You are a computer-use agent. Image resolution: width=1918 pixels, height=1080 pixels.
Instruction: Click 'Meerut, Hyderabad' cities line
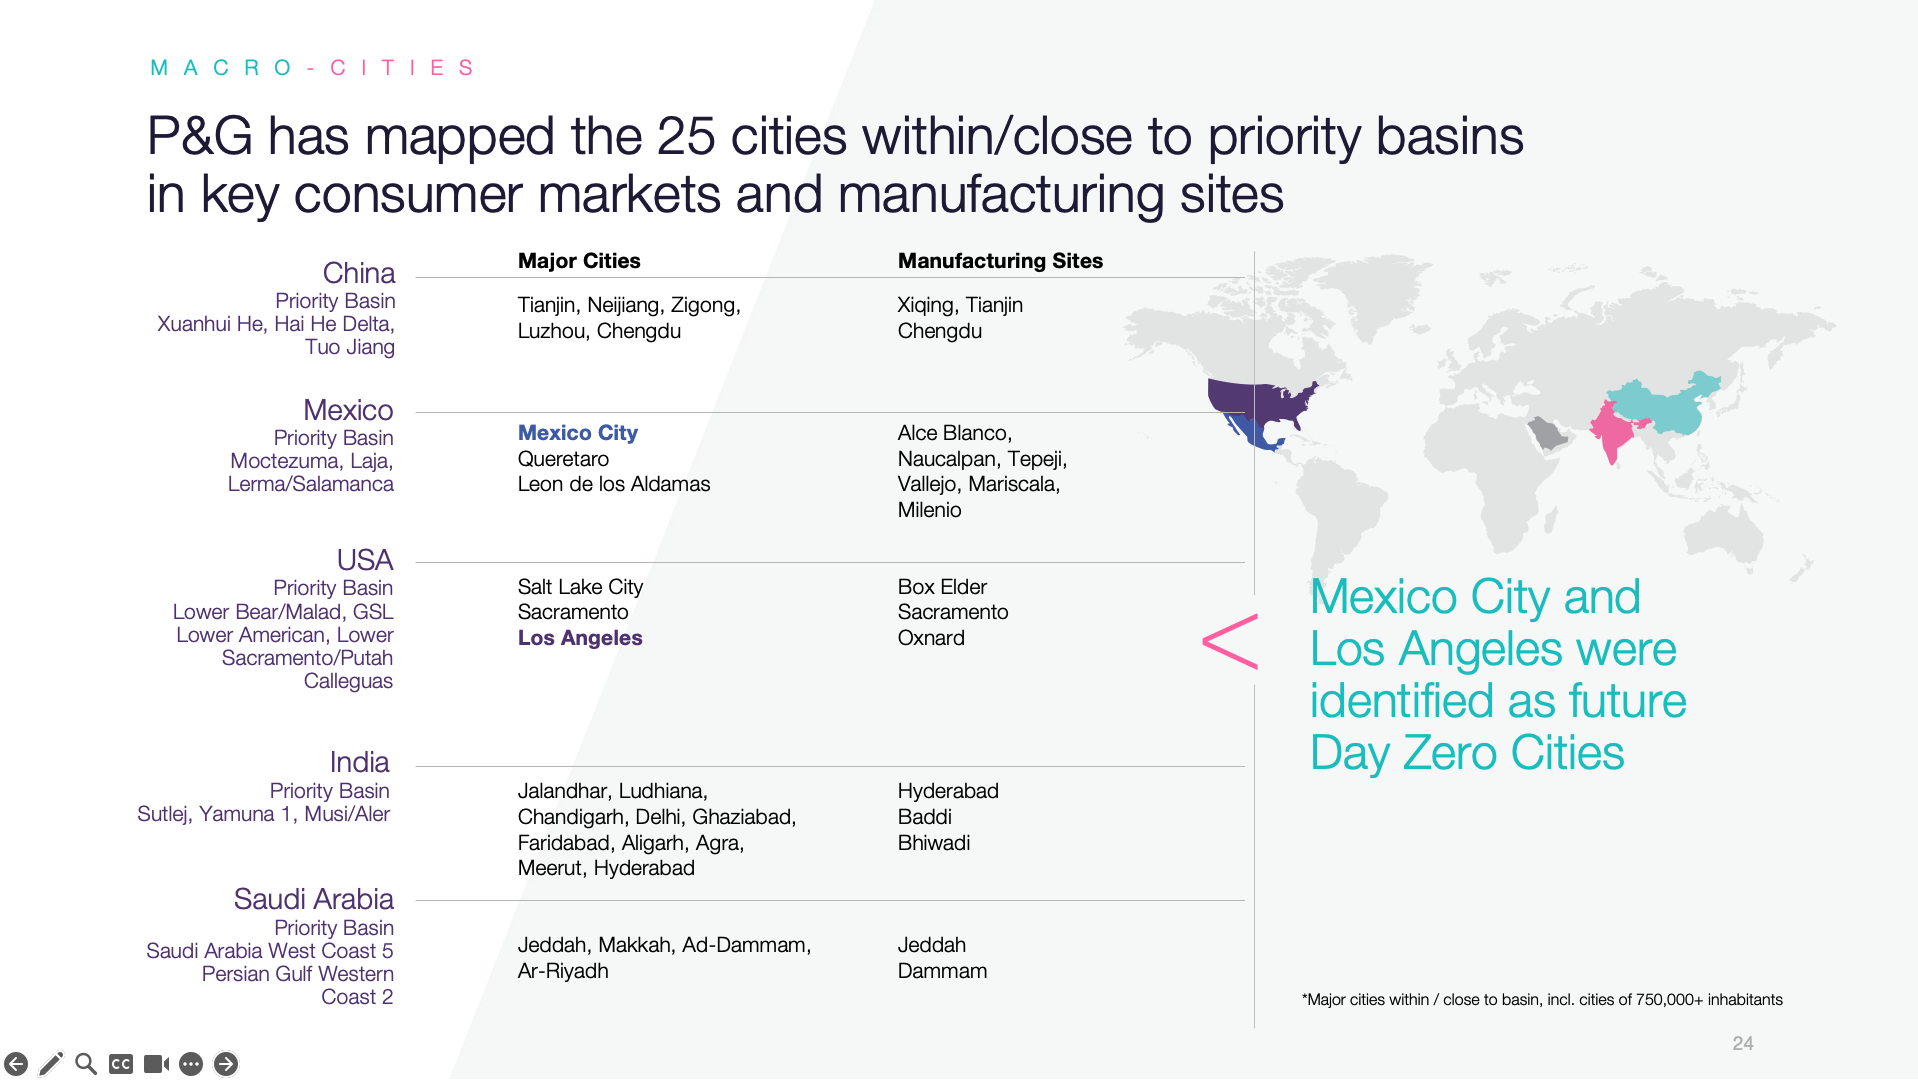tap(606, 868)
